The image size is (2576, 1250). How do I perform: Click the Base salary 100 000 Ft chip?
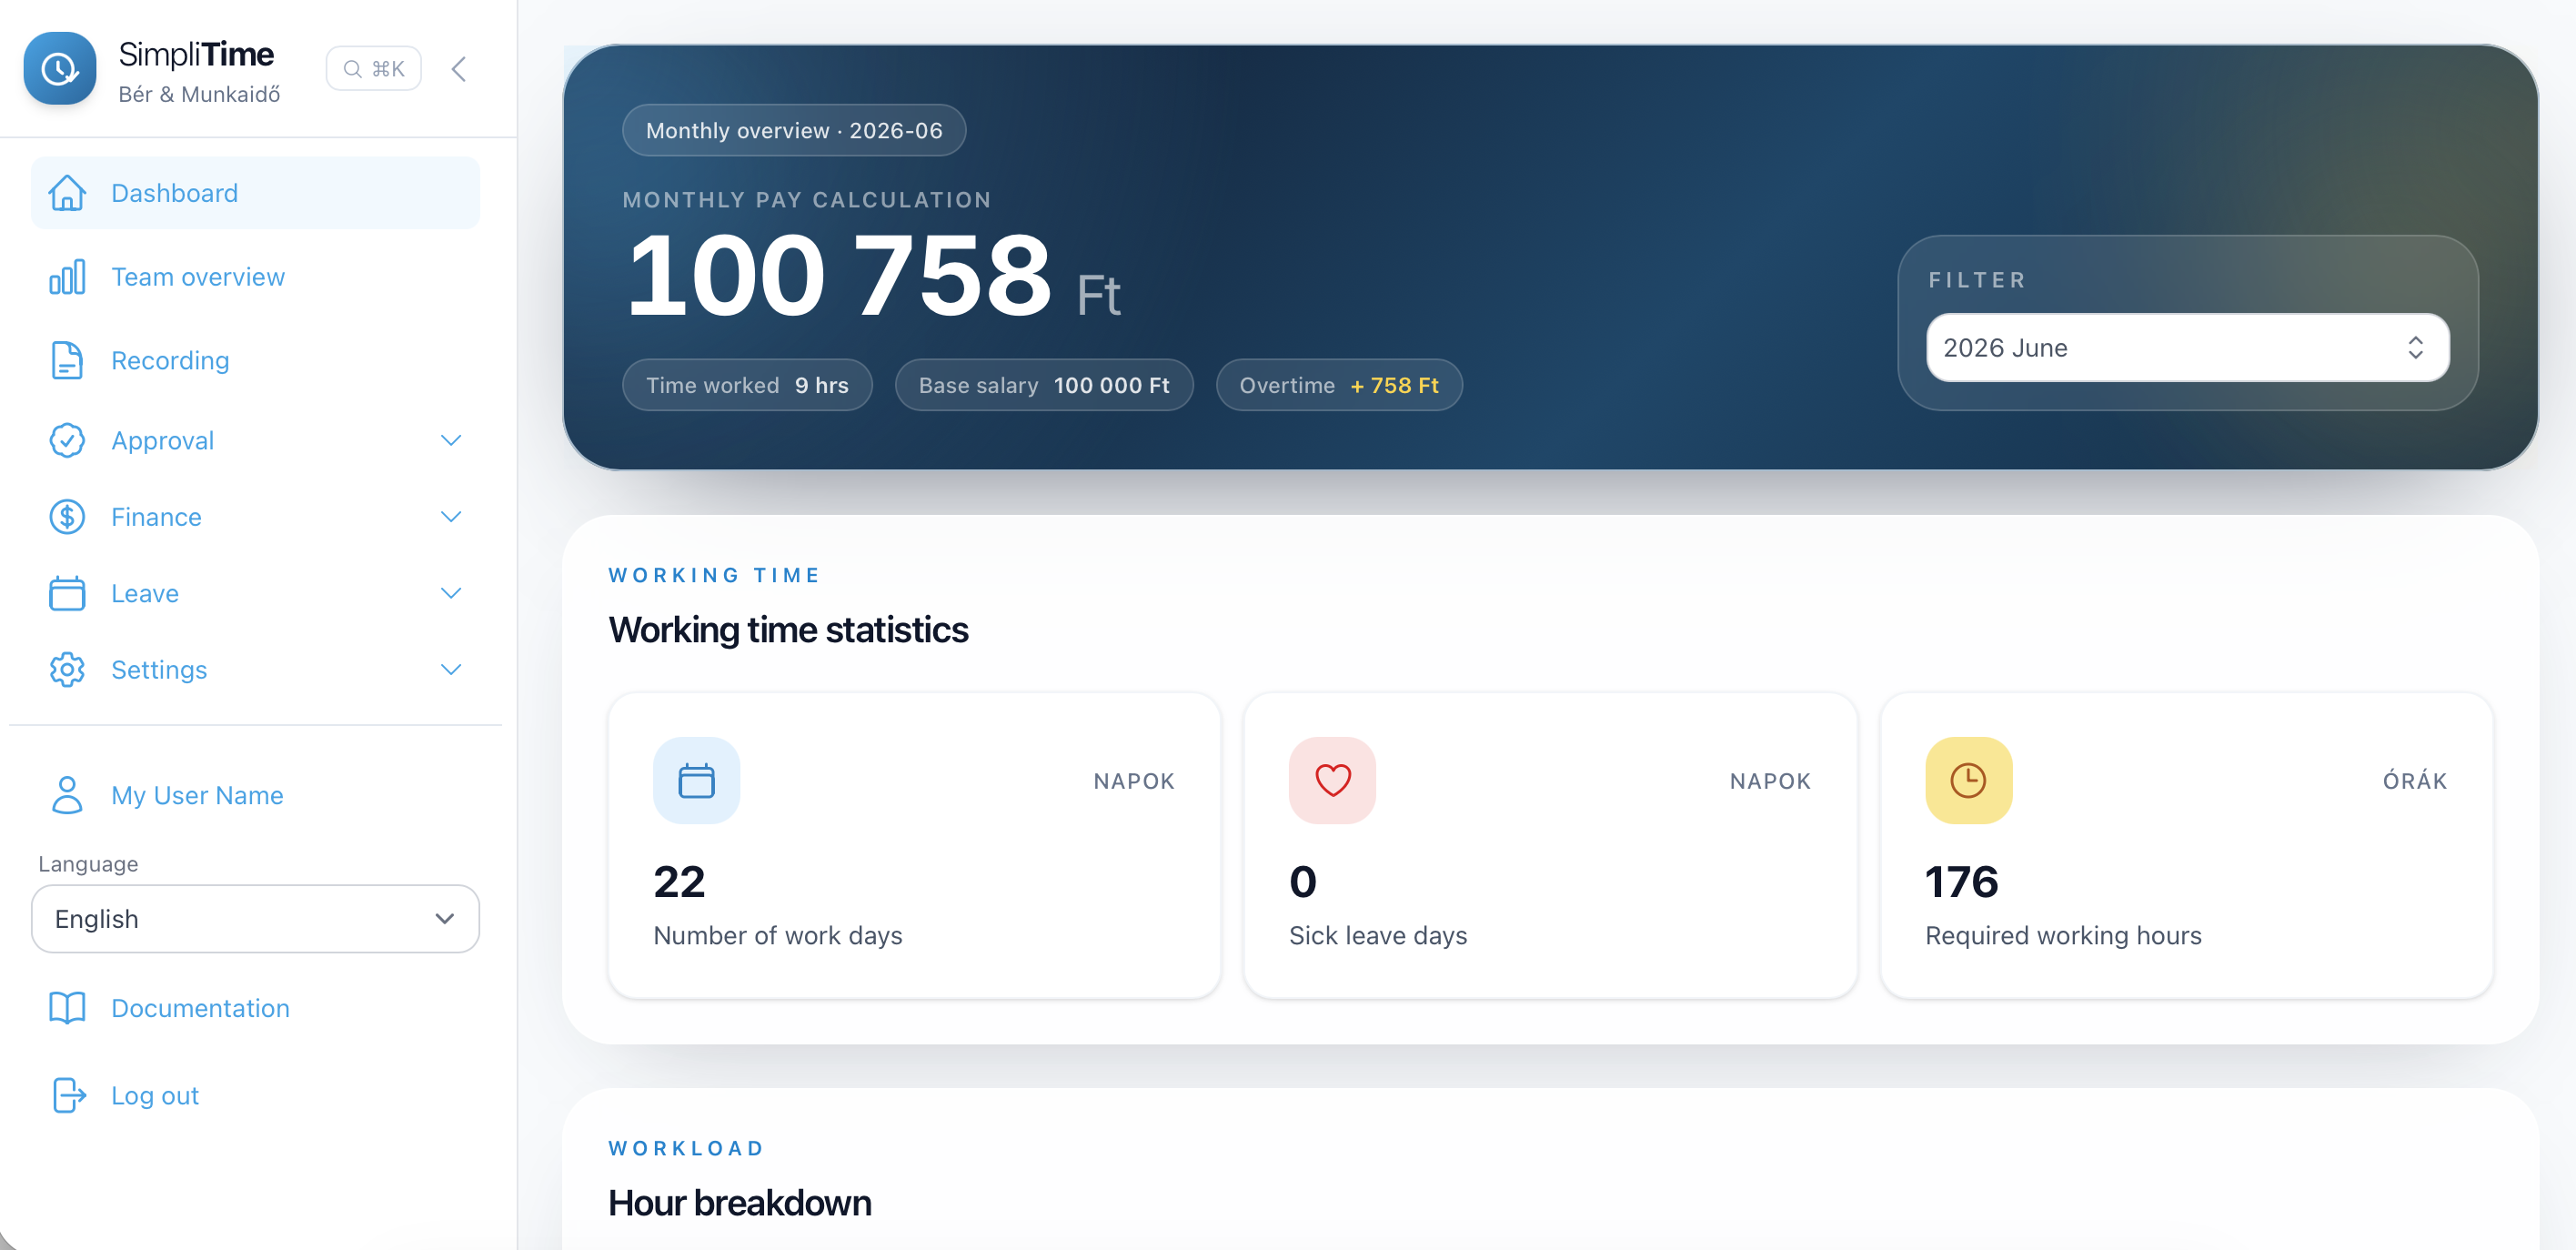tap(1044, 385)
